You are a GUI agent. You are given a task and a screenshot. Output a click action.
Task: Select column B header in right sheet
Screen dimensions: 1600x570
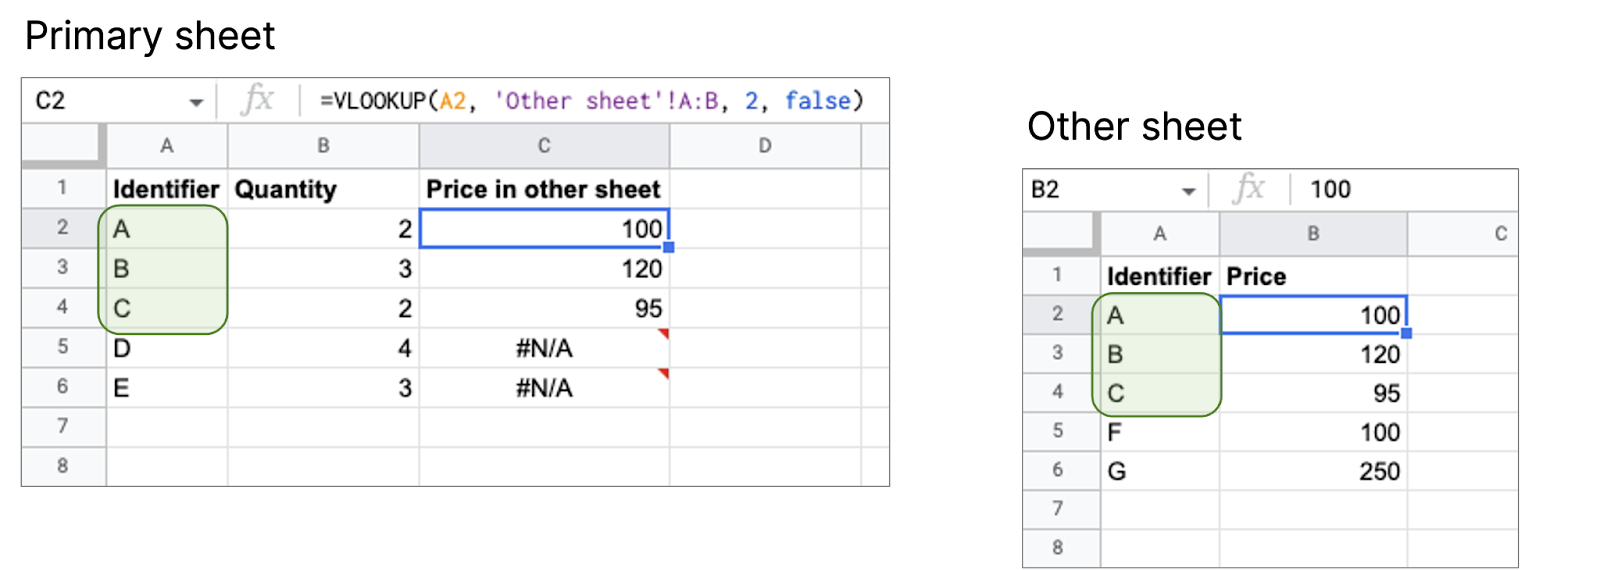[1313, 234]
